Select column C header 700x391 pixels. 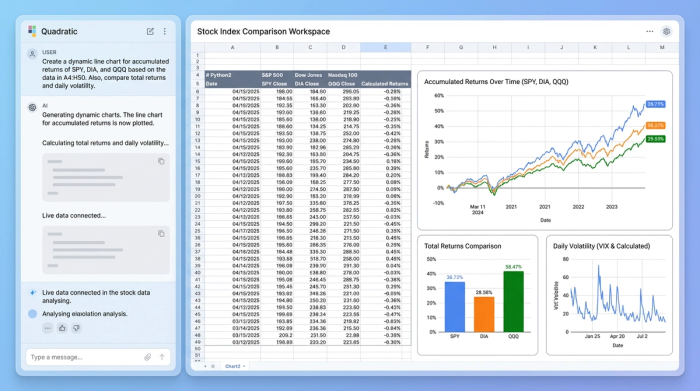pyautogui.click(x=310, y=47)
